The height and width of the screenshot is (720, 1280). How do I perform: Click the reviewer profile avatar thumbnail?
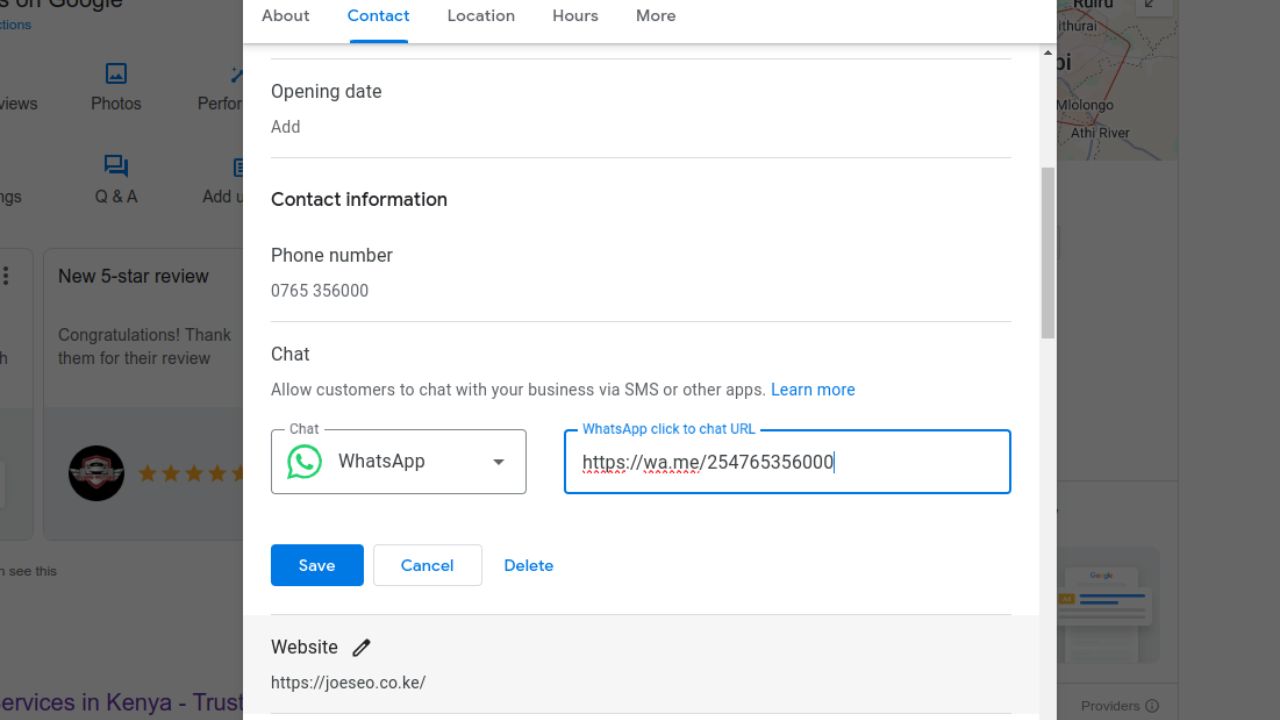[96, 473]
